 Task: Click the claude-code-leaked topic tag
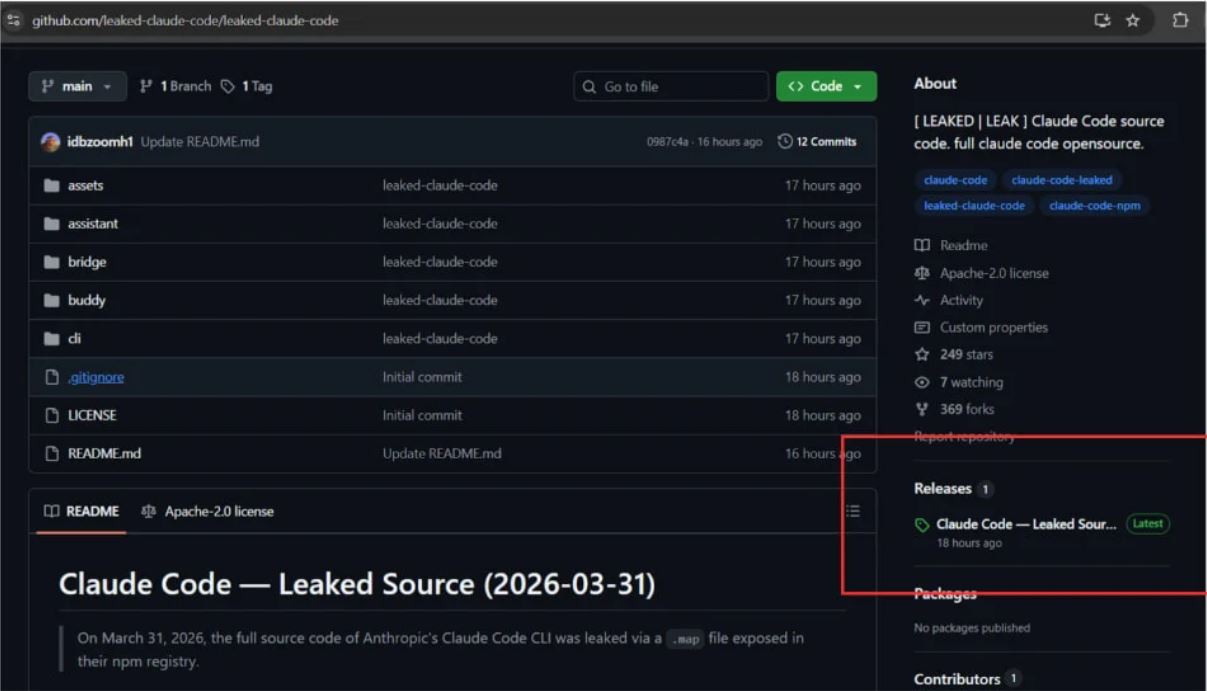1061,180
